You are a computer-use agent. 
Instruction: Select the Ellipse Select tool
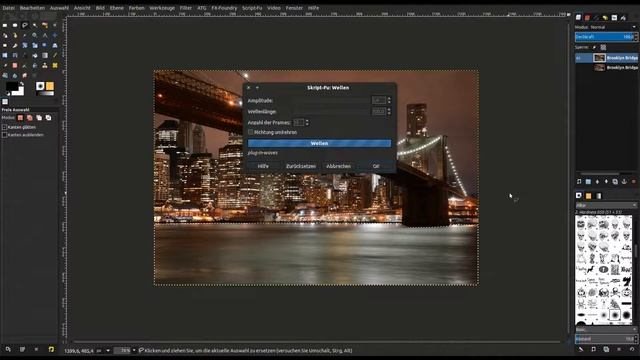[15, 25]
